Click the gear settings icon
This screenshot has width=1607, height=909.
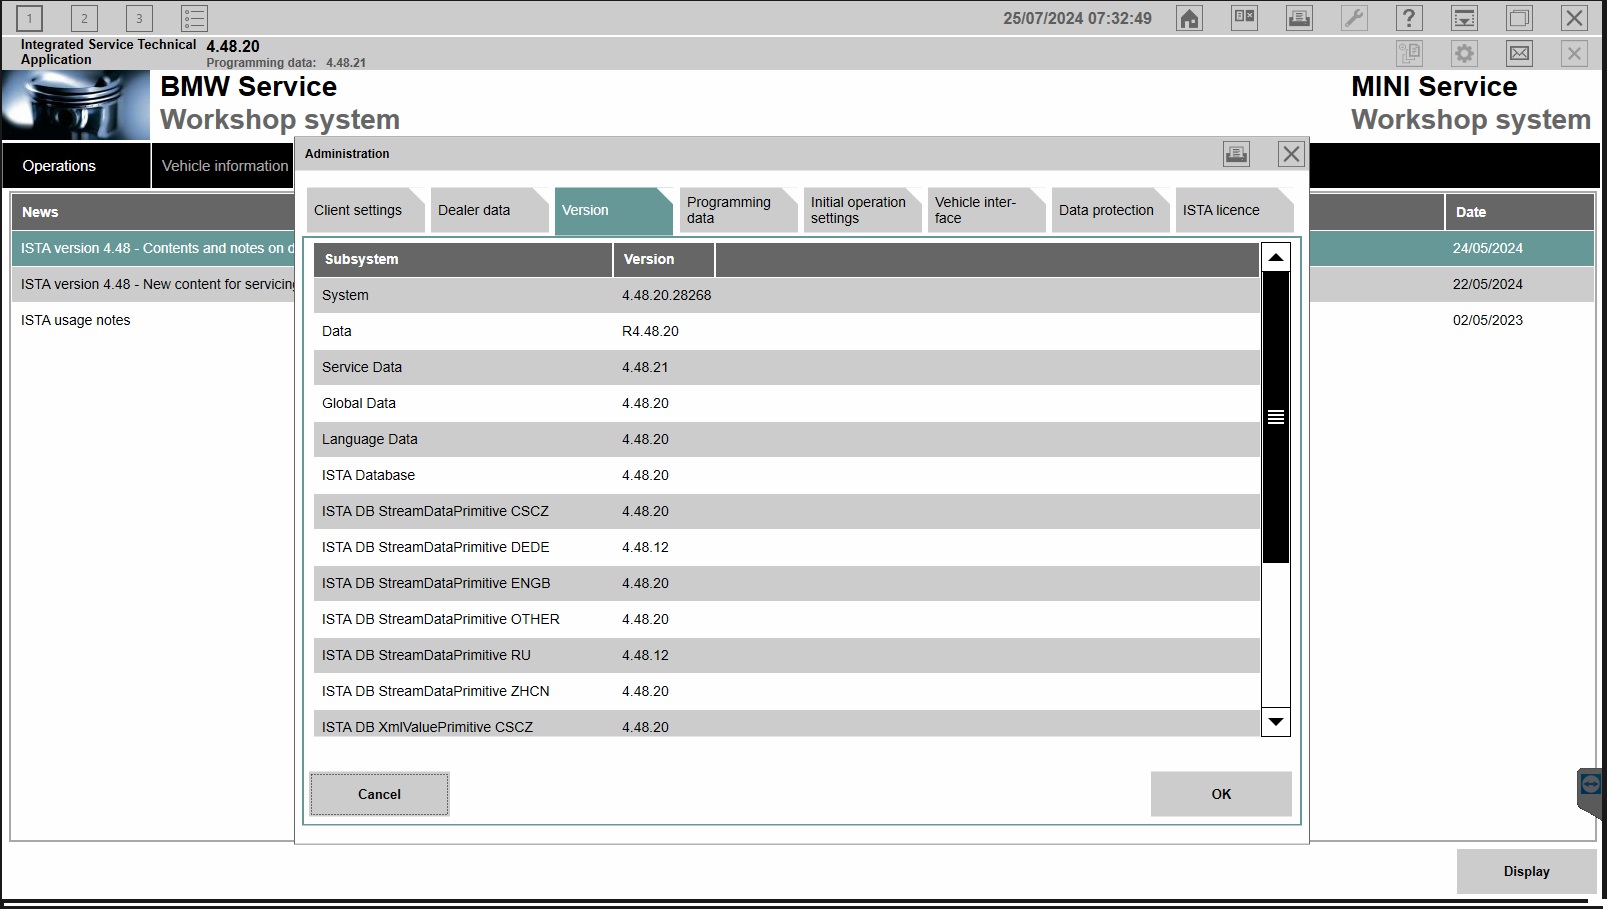(1464, 54)
